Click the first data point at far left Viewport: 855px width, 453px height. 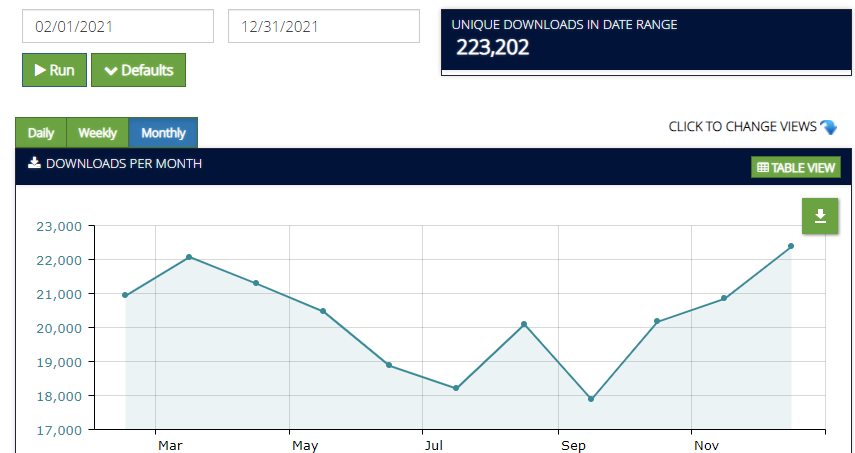[x=125, y=295]
